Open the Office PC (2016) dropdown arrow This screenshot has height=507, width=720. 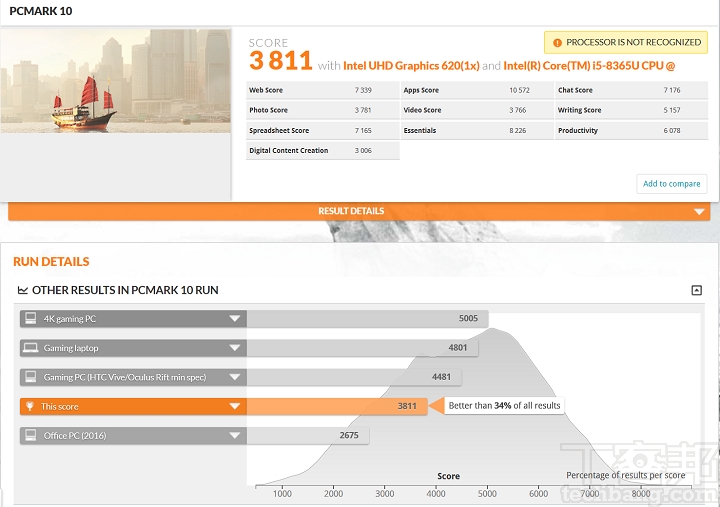[x=234, y=436]
